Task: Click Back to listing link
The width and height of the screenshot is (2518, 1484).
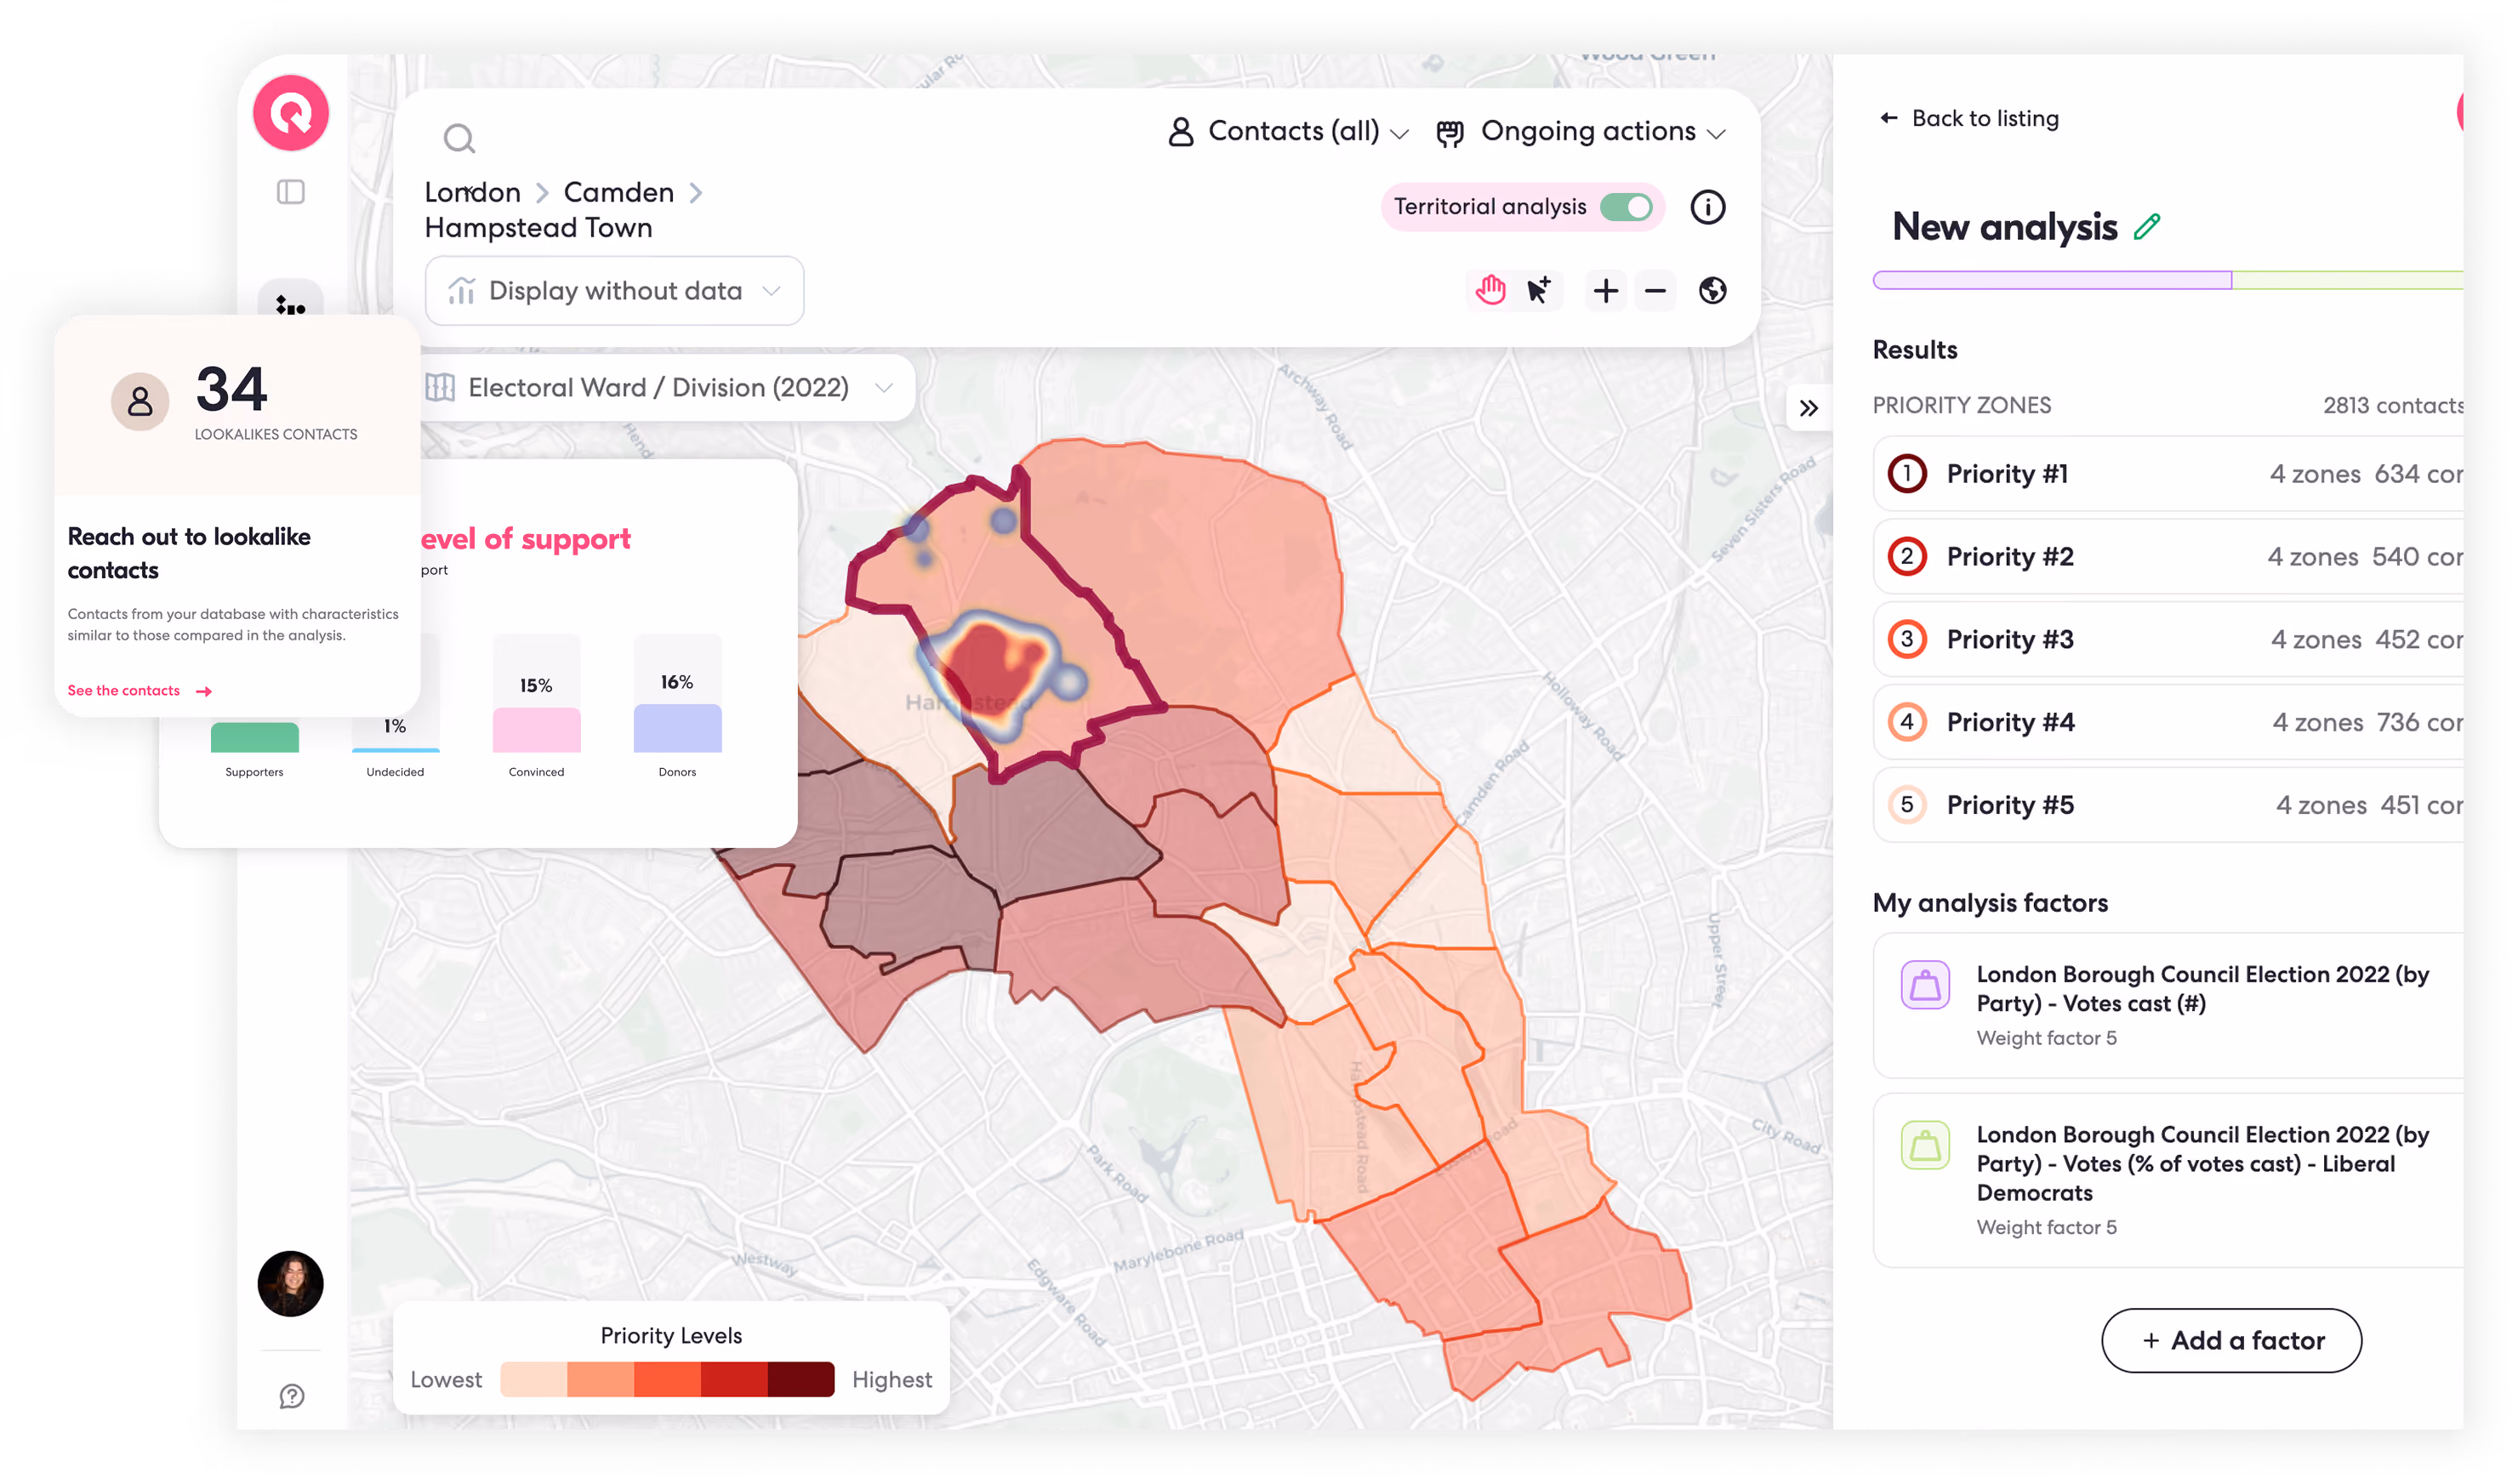Action: (1968, 118)
